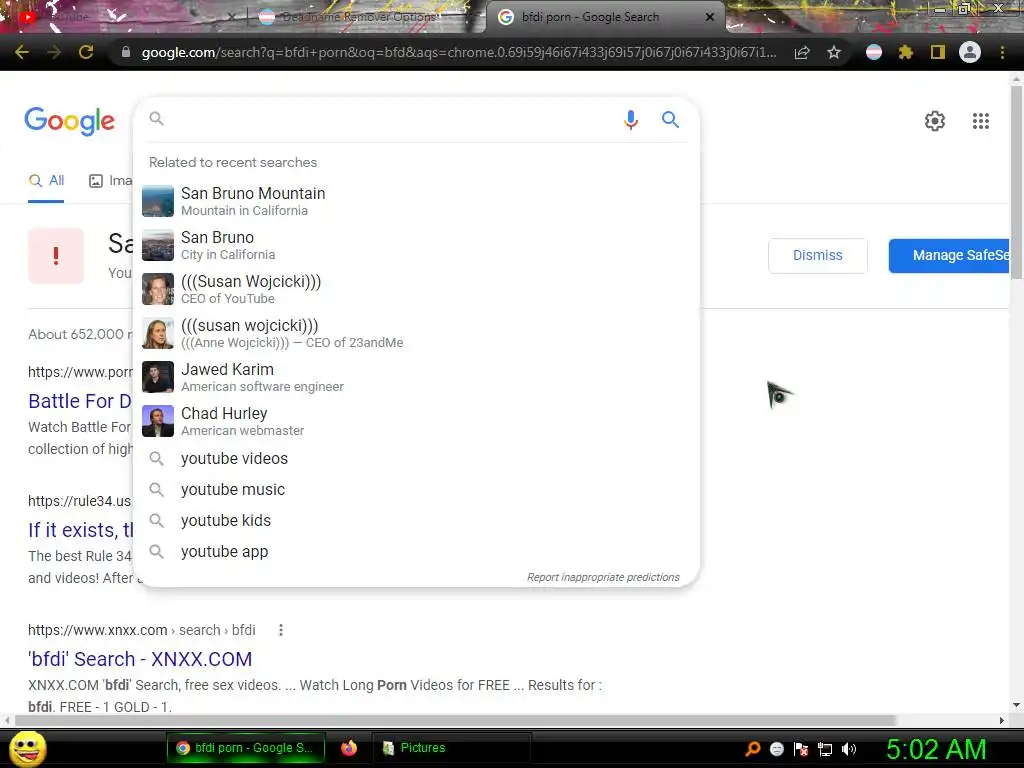Open three-dot options for xnxx.com result

click(281, 630)
